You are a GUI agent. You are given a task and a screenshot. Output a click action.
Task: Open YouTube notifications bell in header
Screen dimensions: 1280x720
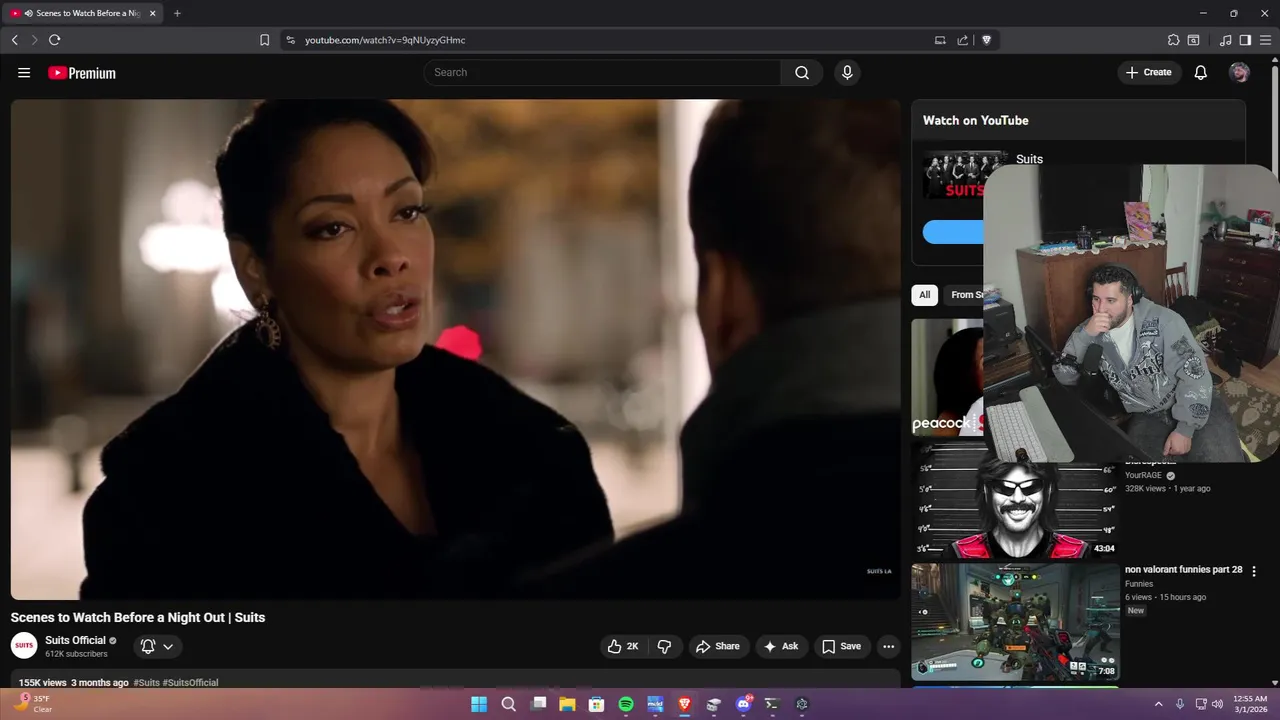click(x=1201, y=73)
